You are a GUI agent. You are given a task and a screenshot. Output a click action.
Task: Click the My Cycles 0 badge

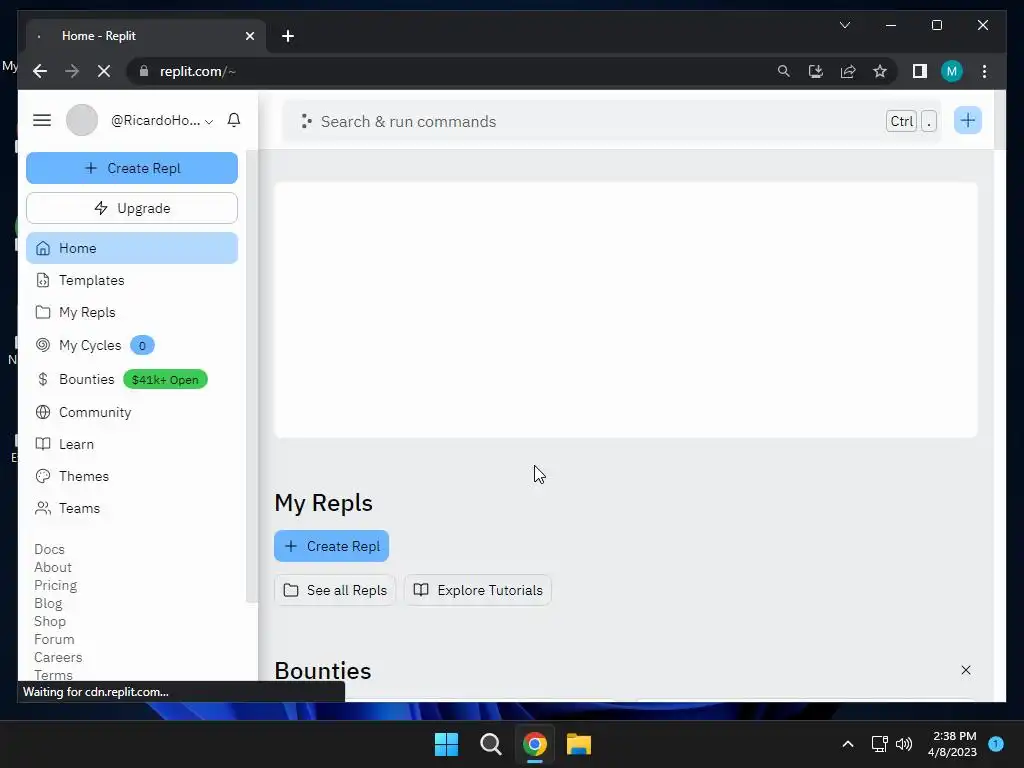142,345
